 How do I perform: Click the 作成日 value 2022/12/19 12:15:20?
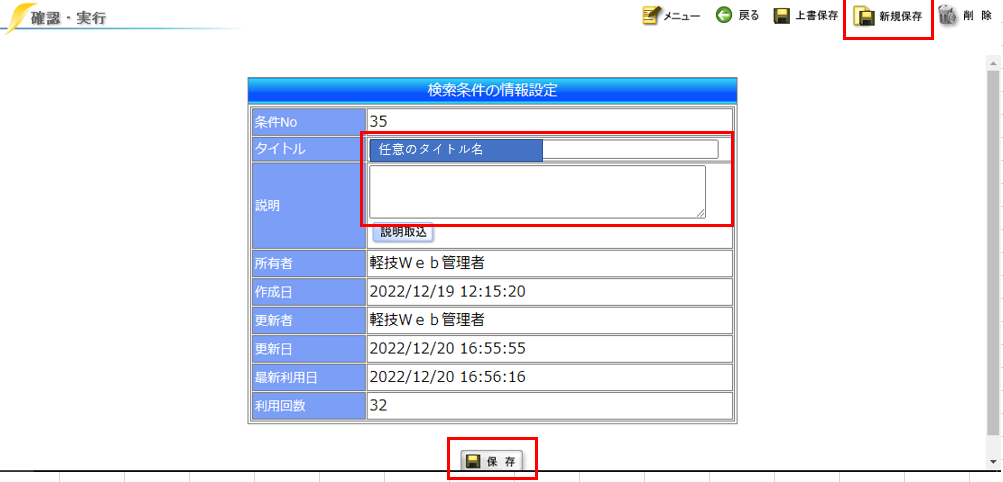click(448, 292)
